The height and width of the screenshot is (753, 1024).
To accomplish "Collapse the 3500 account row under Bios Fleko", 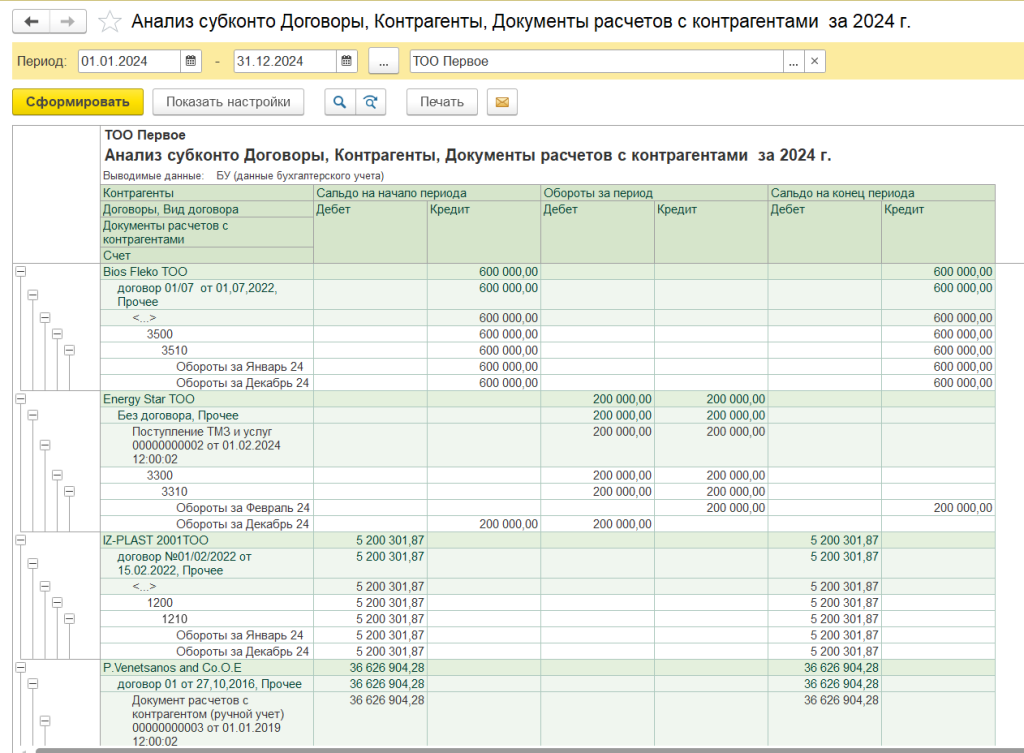I will coord(57,334).
